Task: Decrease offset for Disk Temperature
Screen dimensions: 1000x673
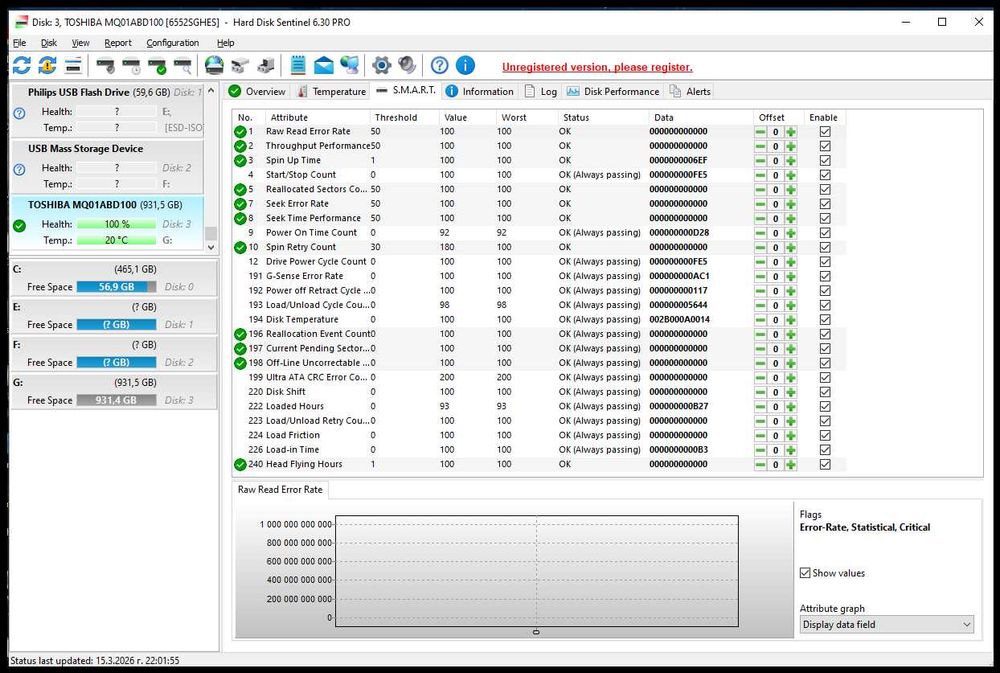Action: tap(760, 320)
